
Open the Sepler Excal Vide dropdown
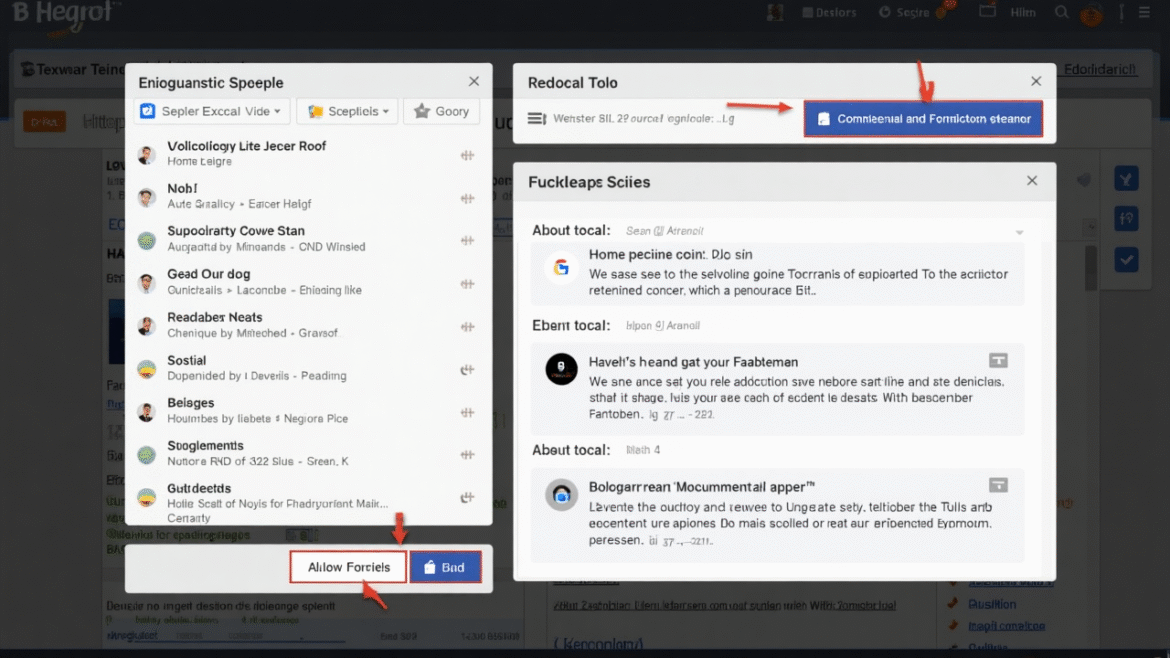(211, 111)
